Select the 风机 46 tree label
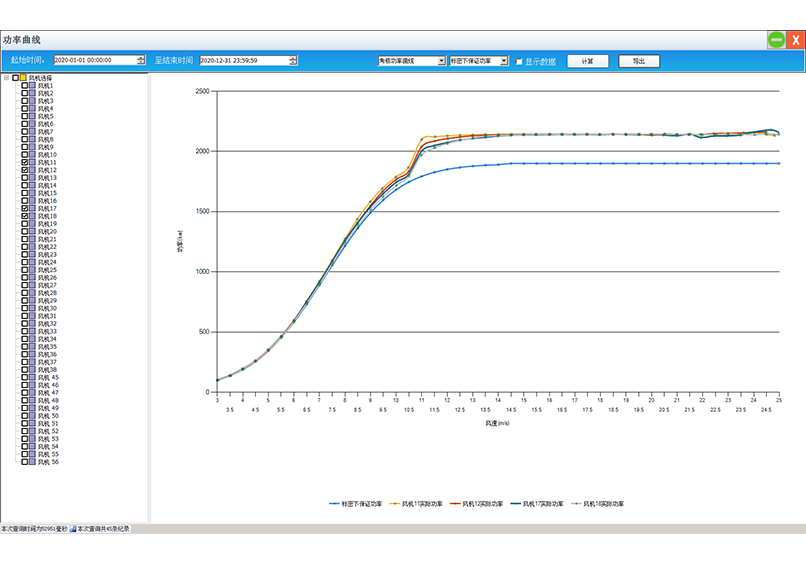Viewport: 806px width, 564px height. 48,385
